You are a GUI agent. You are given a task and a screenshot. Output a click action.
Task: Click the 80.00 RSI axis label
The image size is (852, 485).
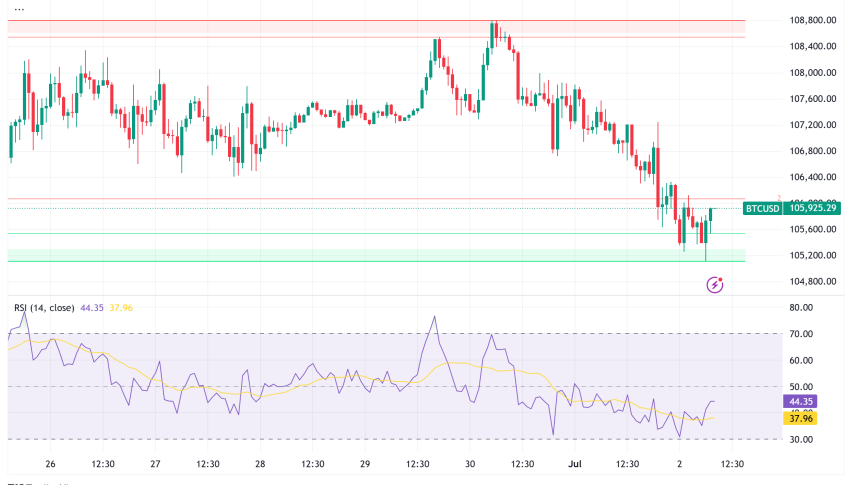[801, 307]
